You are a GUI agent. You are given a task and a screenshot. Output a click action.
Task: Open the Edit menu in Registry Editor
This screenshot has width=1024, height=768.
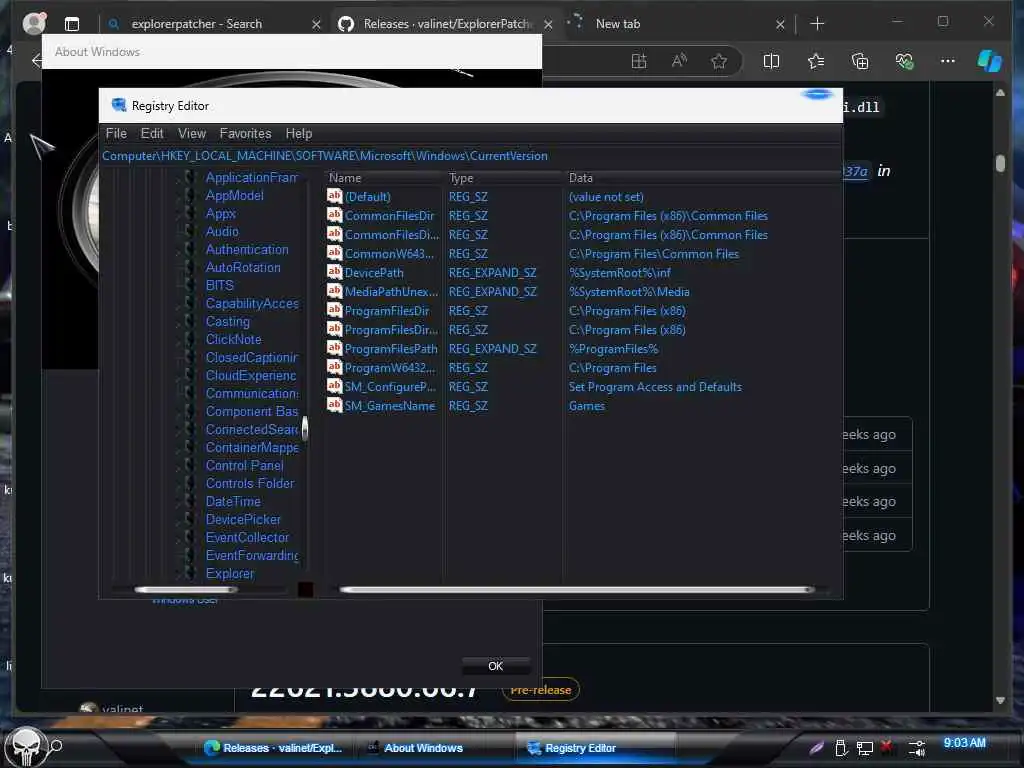(x=152, y=133)
